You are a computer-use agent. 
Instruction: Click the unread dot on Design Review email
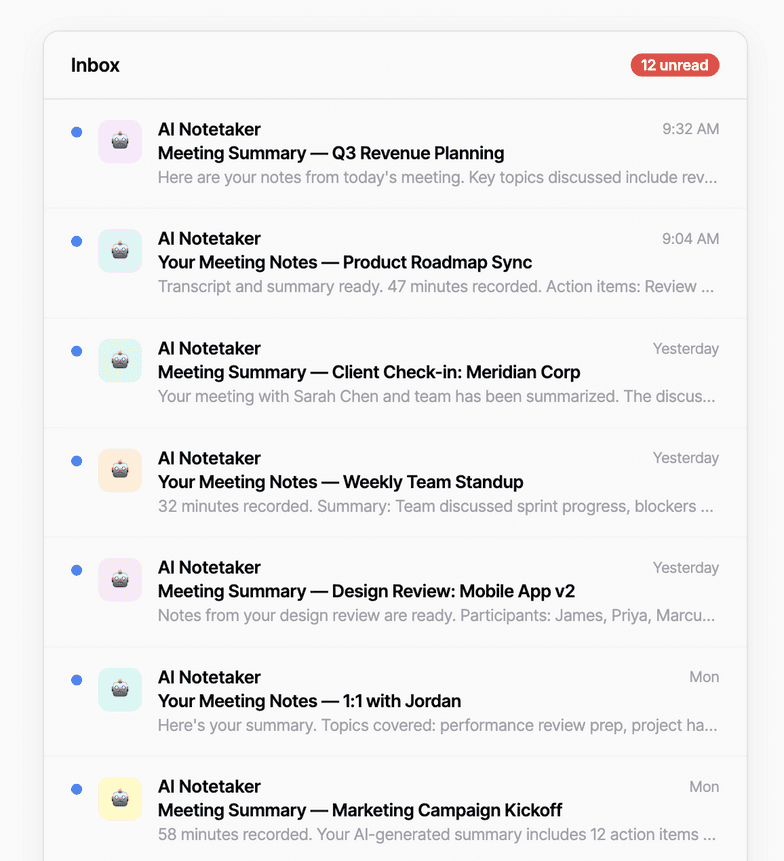point(77,570)
